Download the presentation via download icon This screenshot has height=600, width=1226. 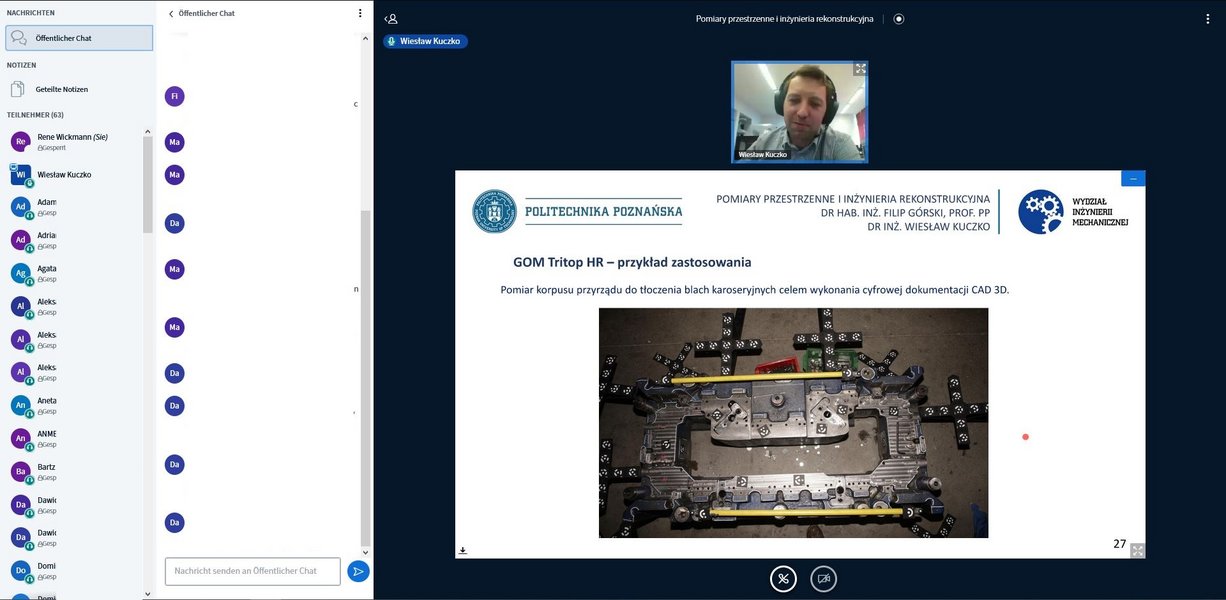pos(463,550)
